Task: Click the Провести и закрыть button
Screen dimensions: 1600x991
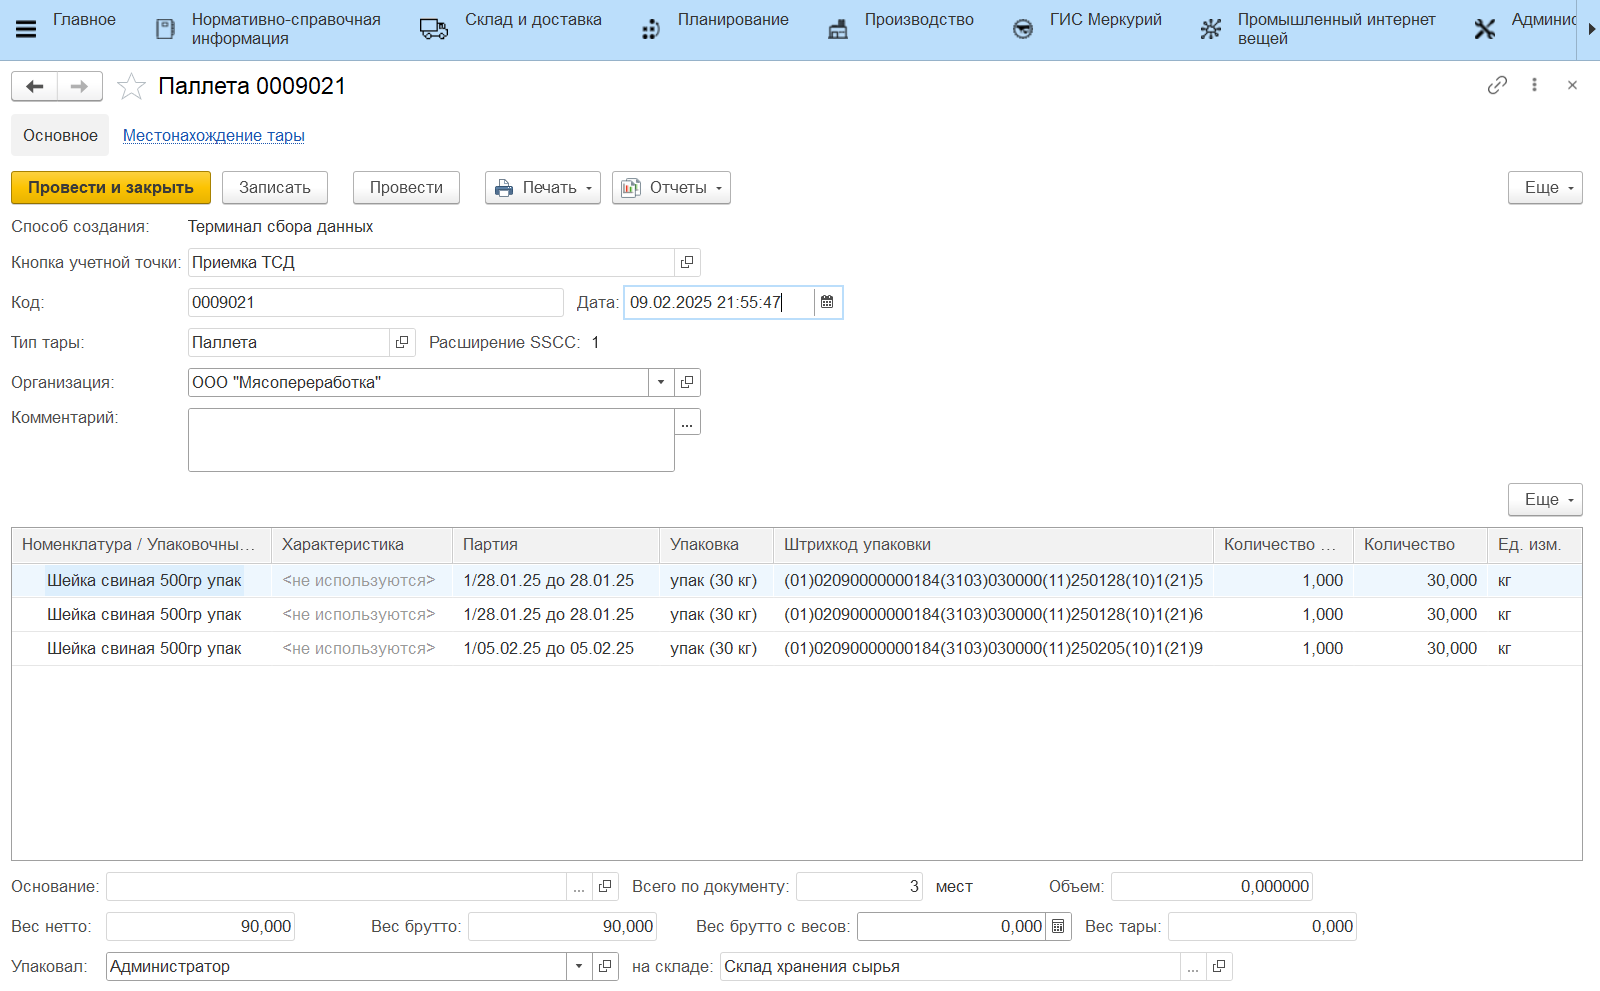Action: [111, 188]
